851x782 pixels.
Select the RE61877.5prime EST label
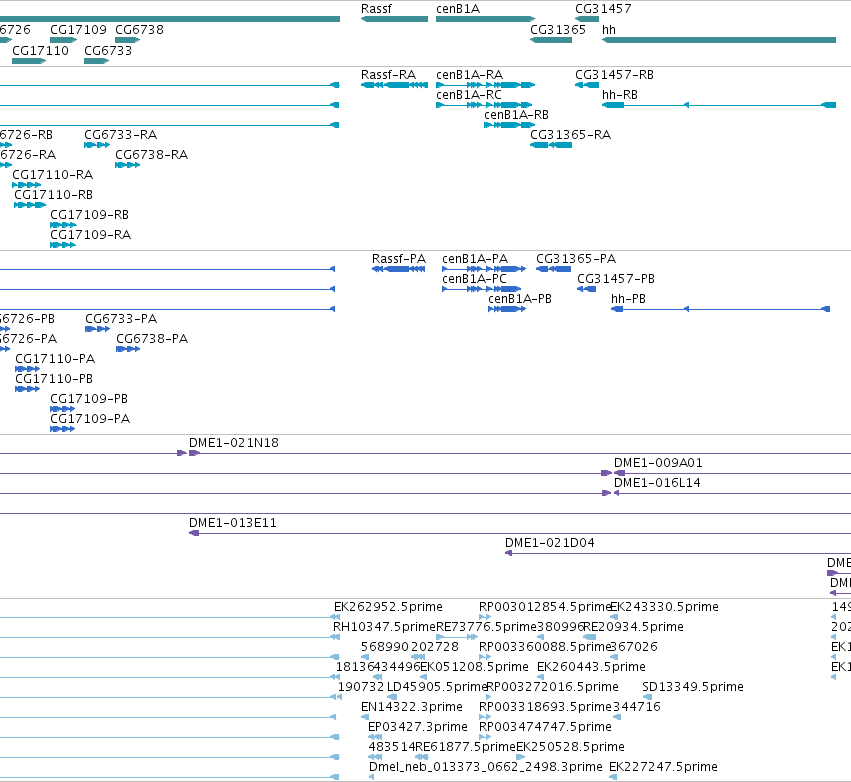pyautogui.click(x=465, y=747)
